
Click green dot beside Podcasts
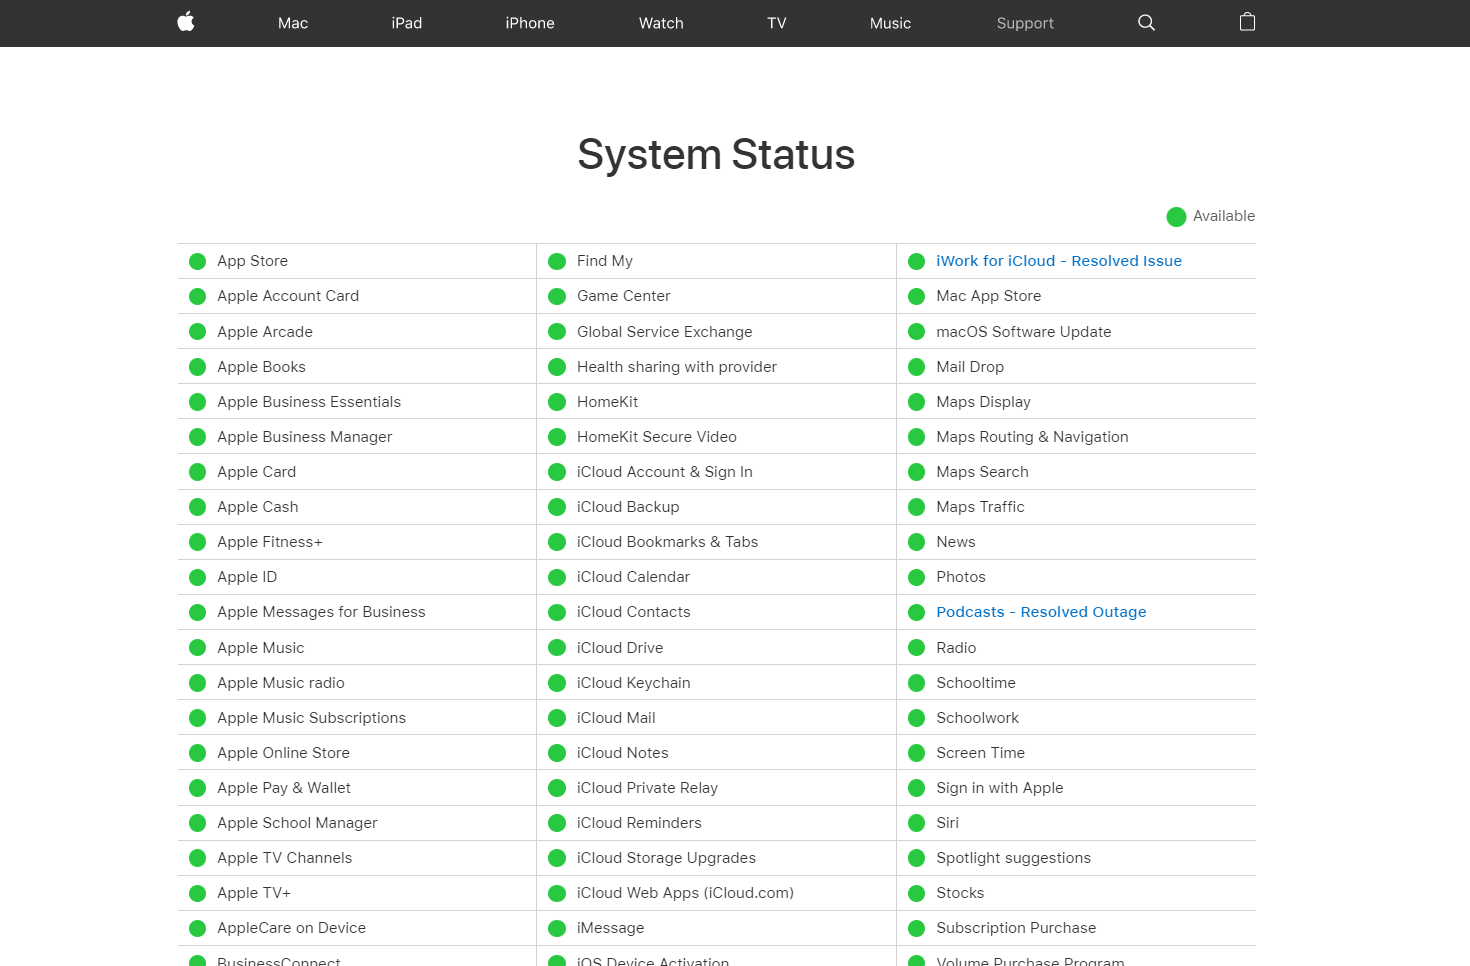(x=916, y=612)
